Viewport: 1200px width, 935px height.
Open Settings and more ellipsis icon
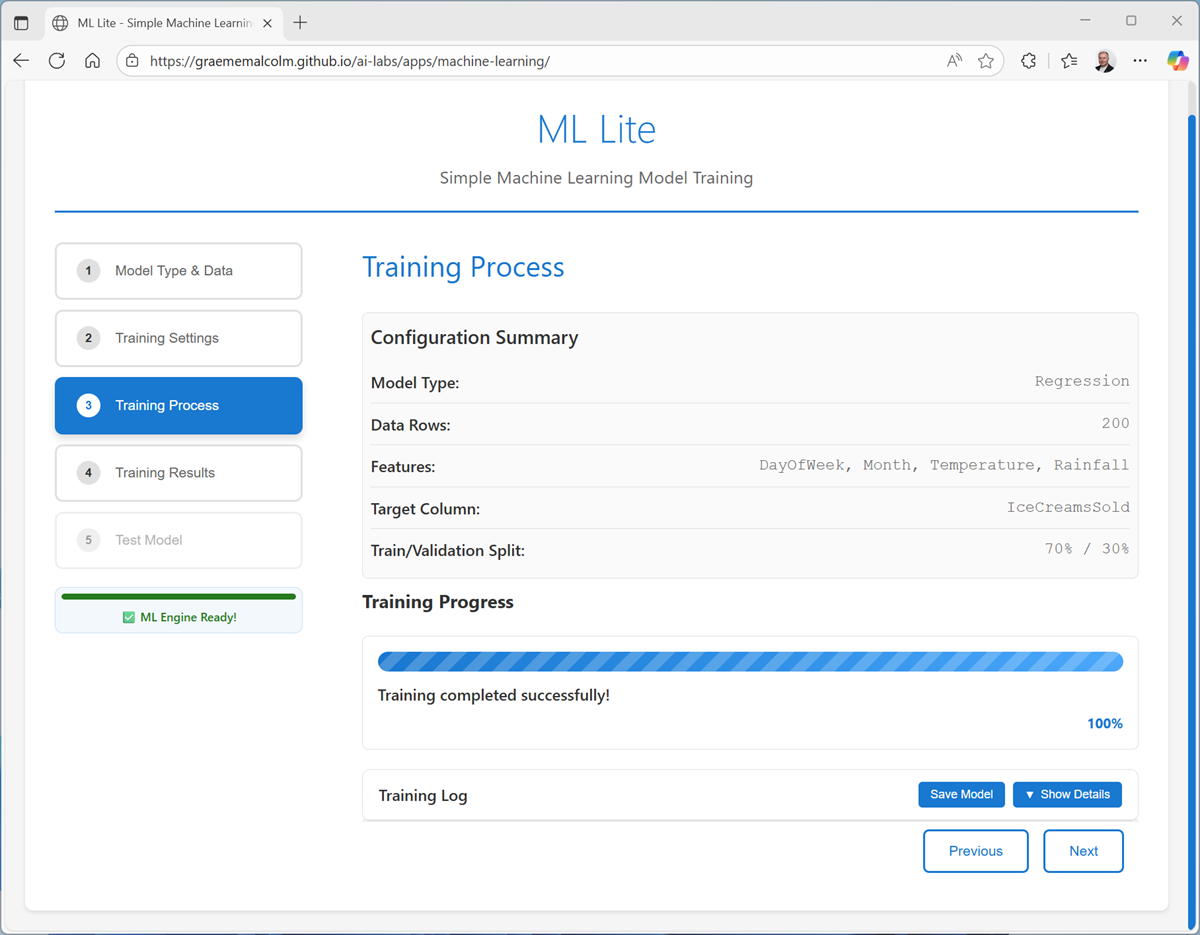click(x=1140, y=60)
